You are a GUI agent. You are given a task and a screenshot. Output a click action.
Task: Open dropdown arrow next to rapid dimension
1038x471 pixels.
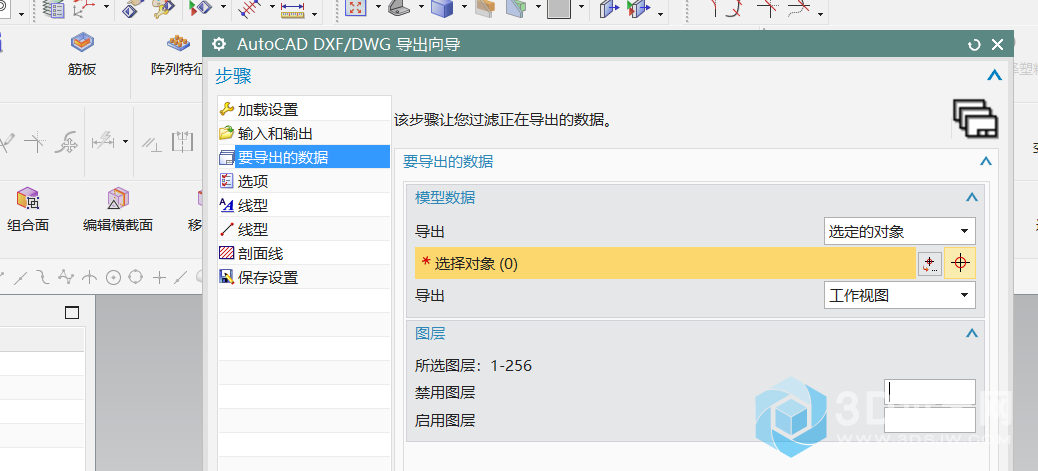pos(125,141)
